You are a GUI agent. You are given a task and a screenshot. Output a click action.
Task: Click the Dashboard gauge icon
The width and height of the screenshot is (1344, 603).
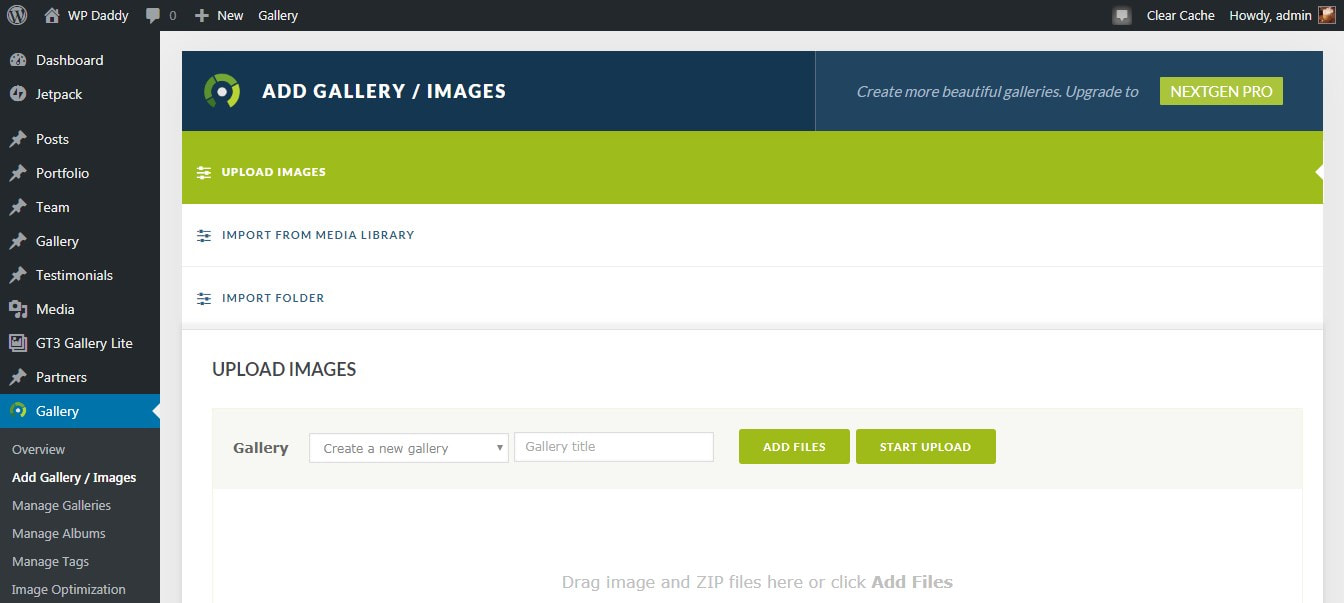17,60
